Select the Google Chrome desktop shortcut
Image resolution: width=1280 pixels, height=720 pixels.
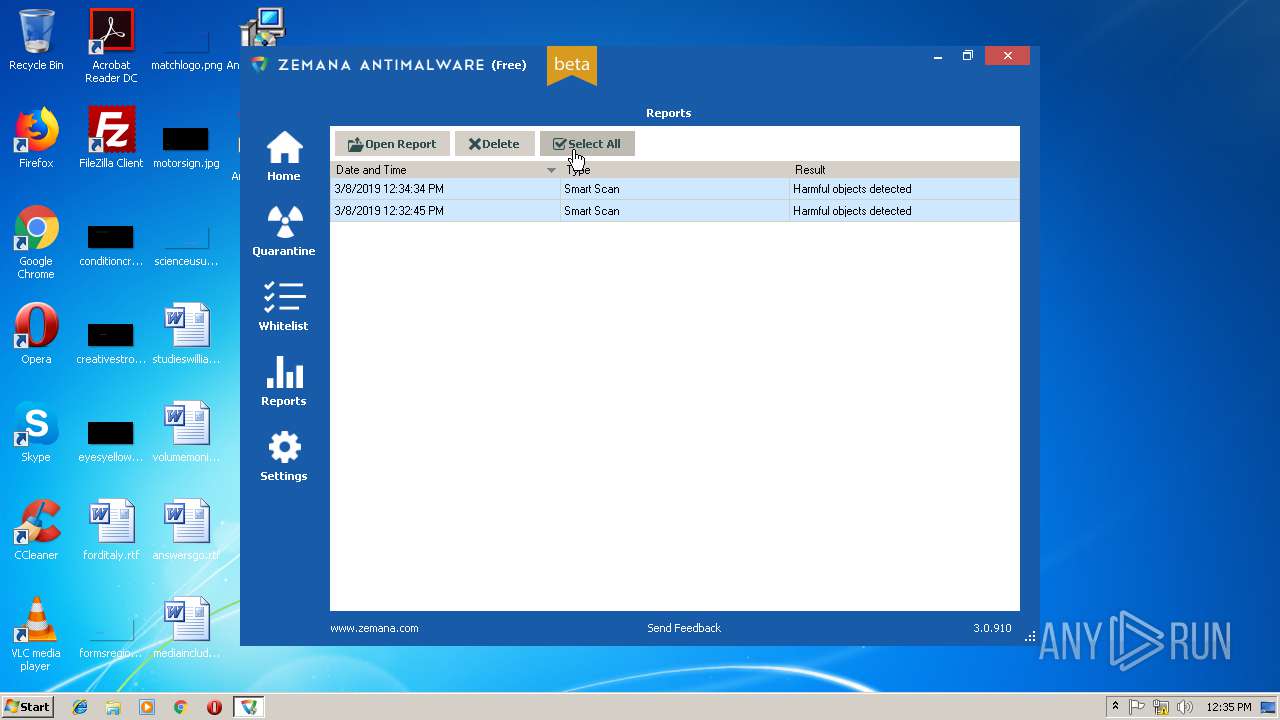coord(36,243)
